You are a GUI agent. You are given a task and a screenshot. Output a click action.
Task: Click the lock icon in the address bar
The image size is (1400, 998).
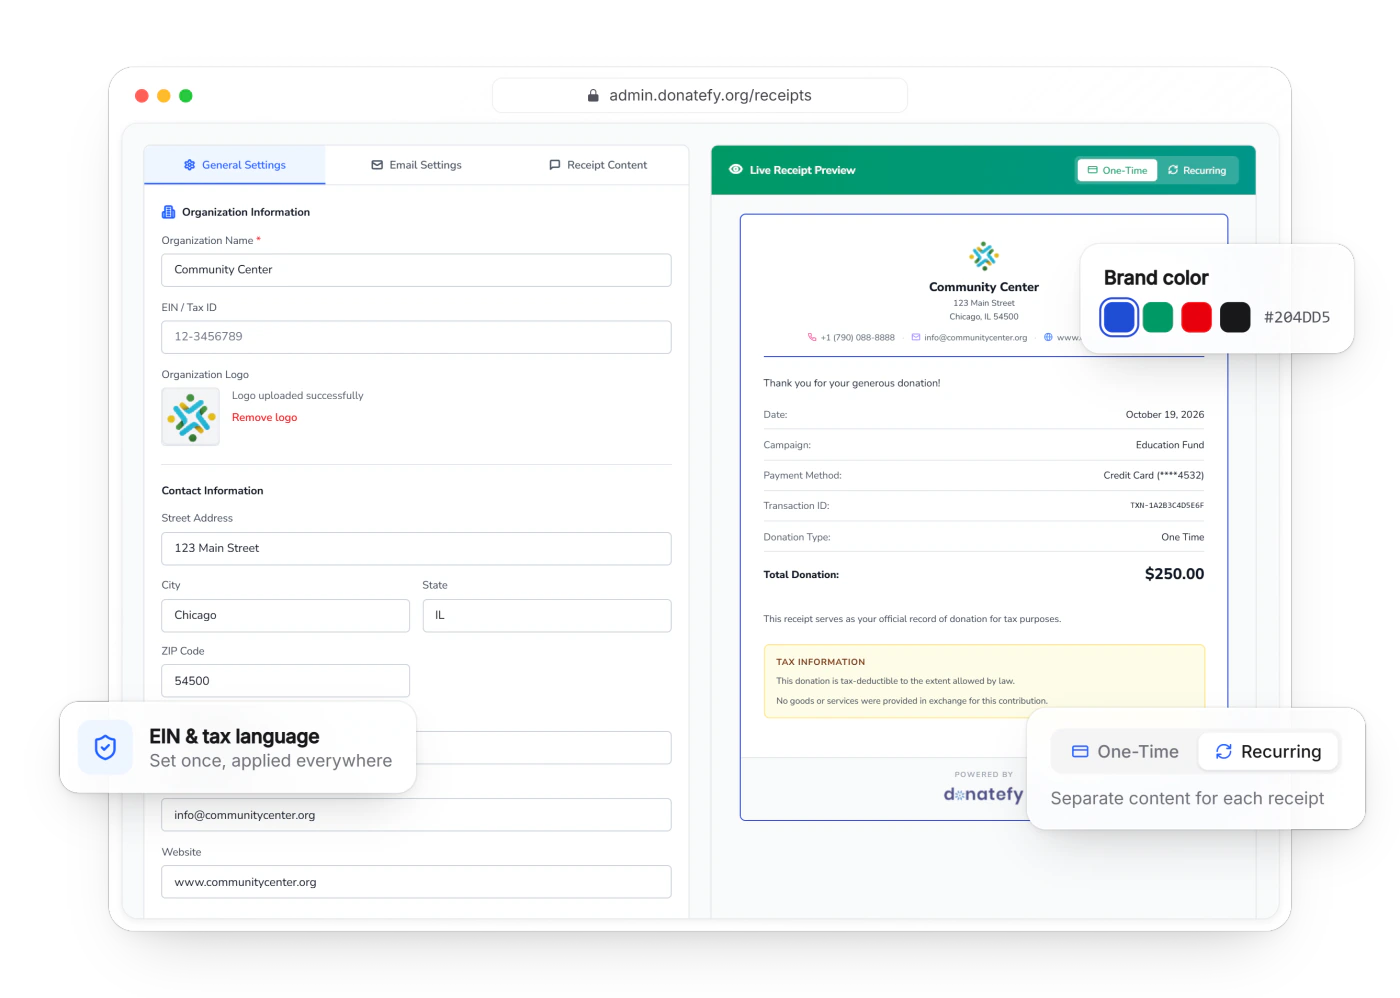[x=593, y=96]
